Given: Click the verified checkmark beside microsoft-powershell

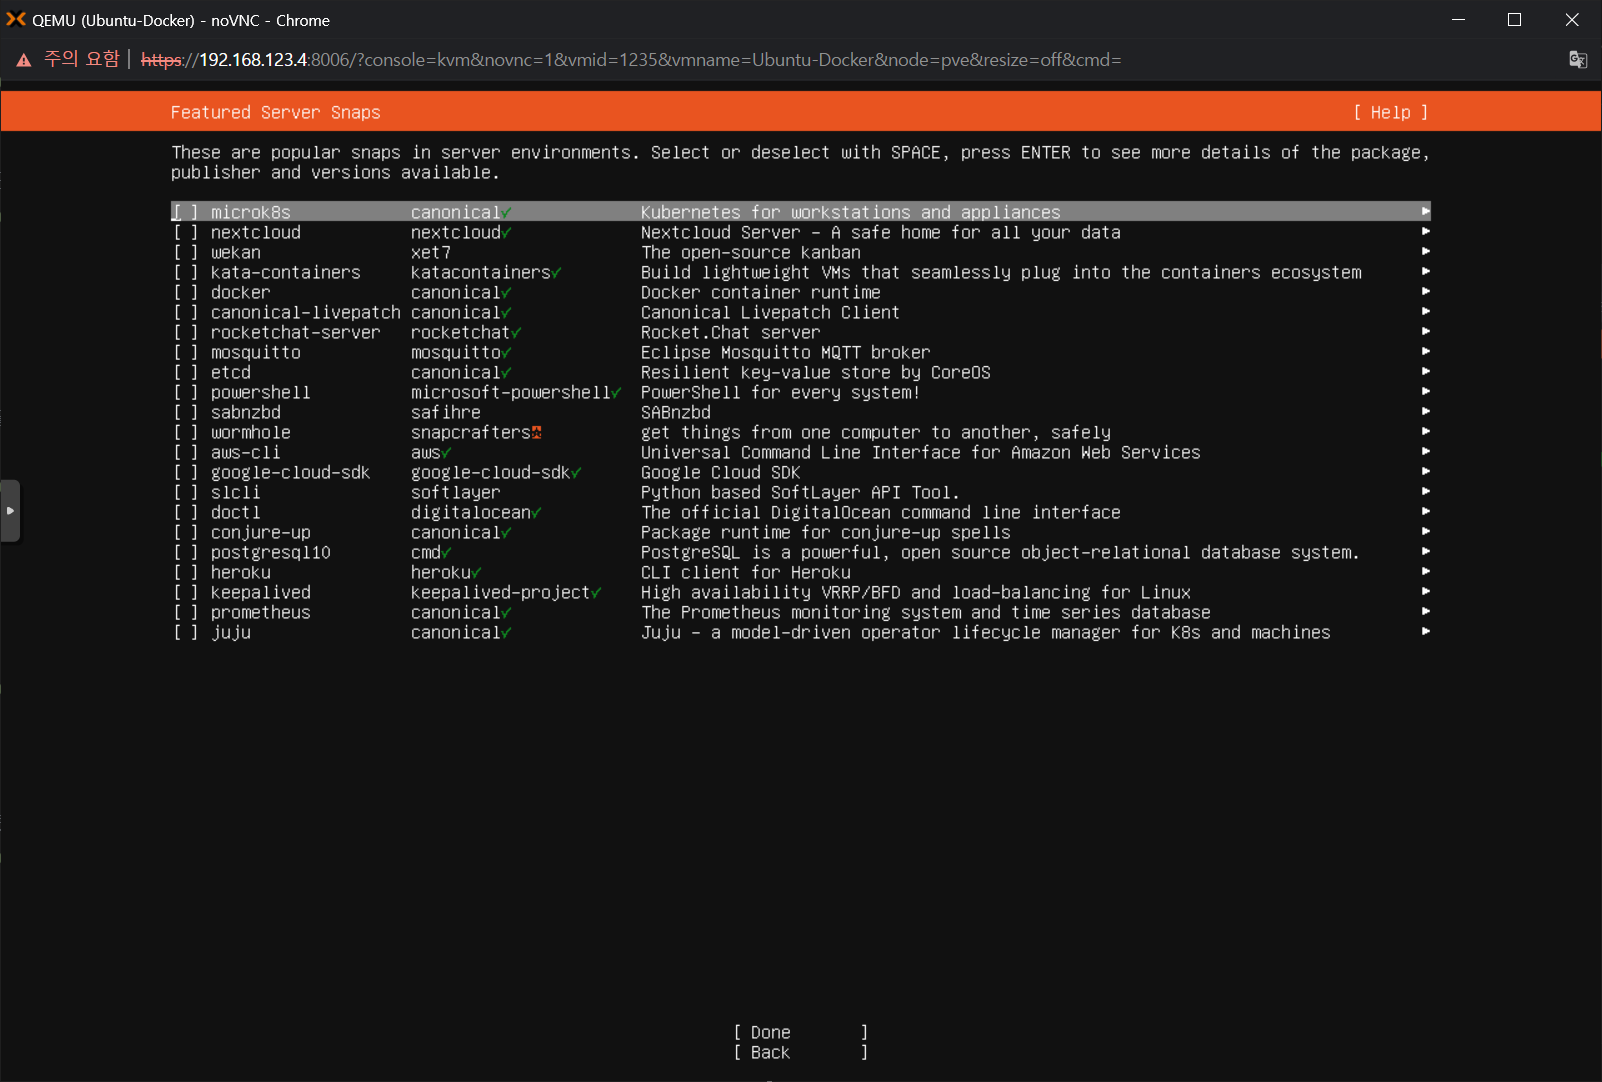Looking at the screenshot, I should tap(616, 393).
